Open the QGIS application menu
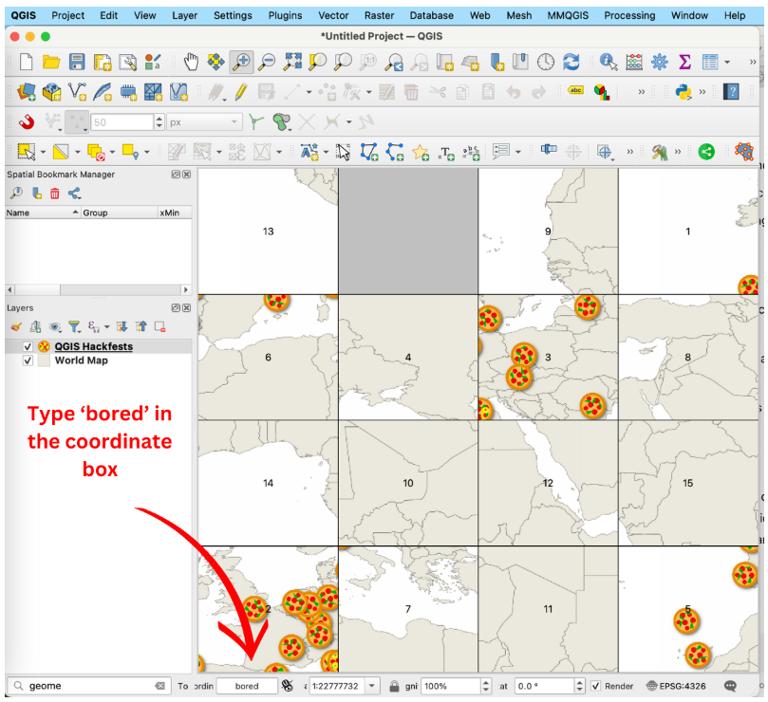 (x=23, y=15)
